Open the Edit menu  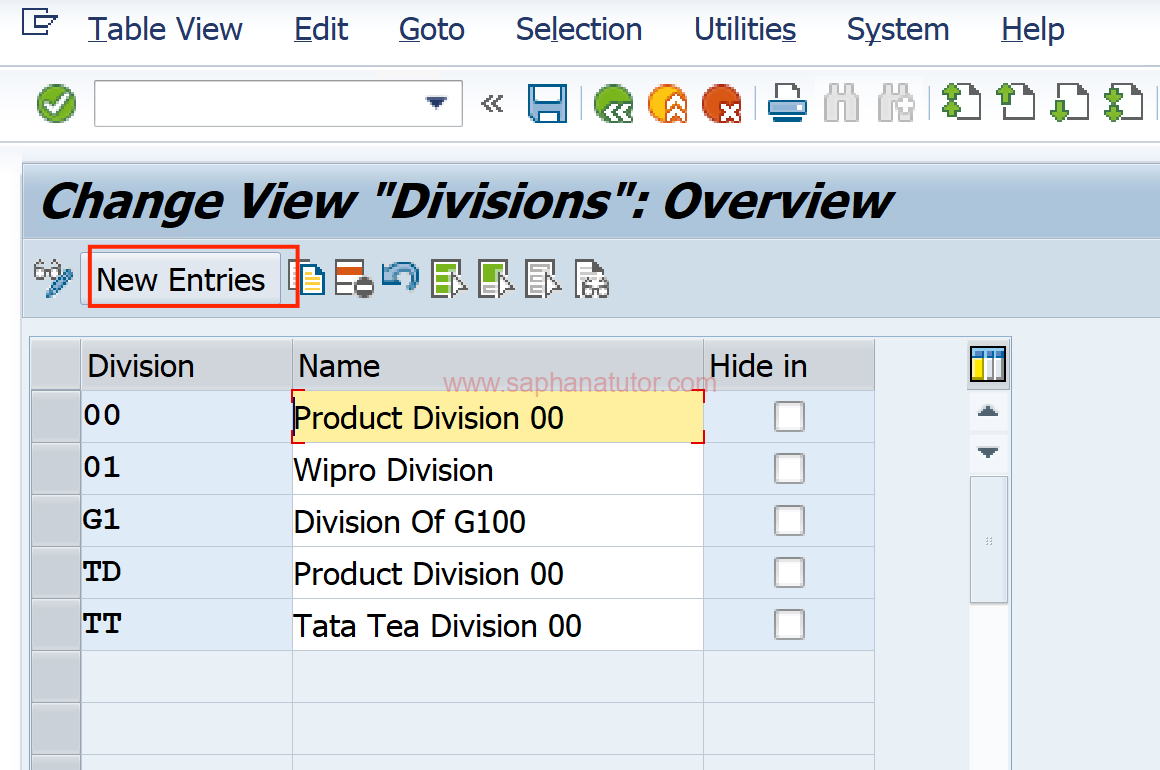click(321, 30)
